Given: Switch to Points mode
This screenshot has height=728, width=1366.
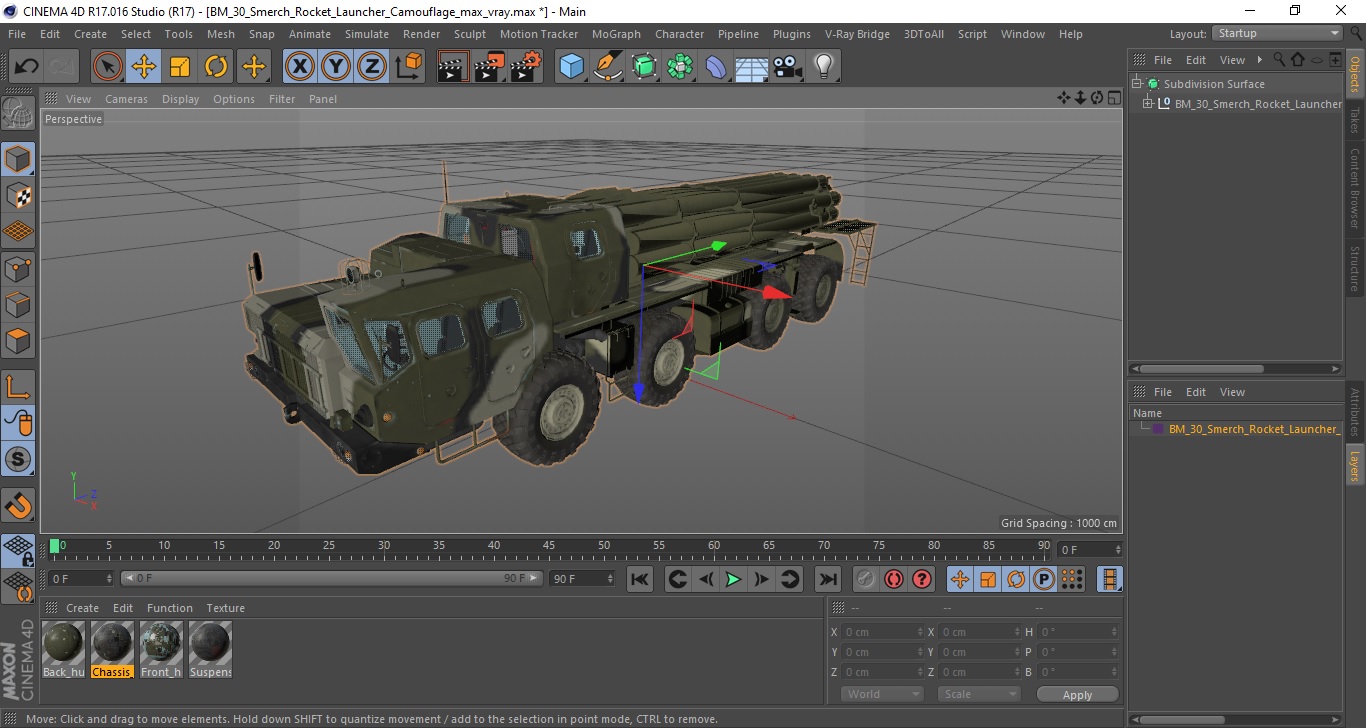Looking at the screenshot, I should [18, 268].
